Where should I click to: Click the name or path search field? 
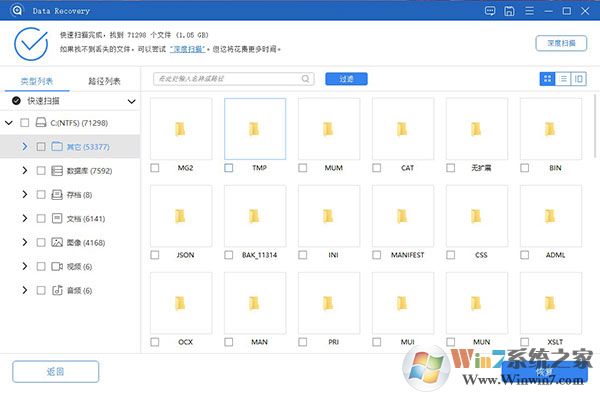pyautogui.click(x=233, y=79)
